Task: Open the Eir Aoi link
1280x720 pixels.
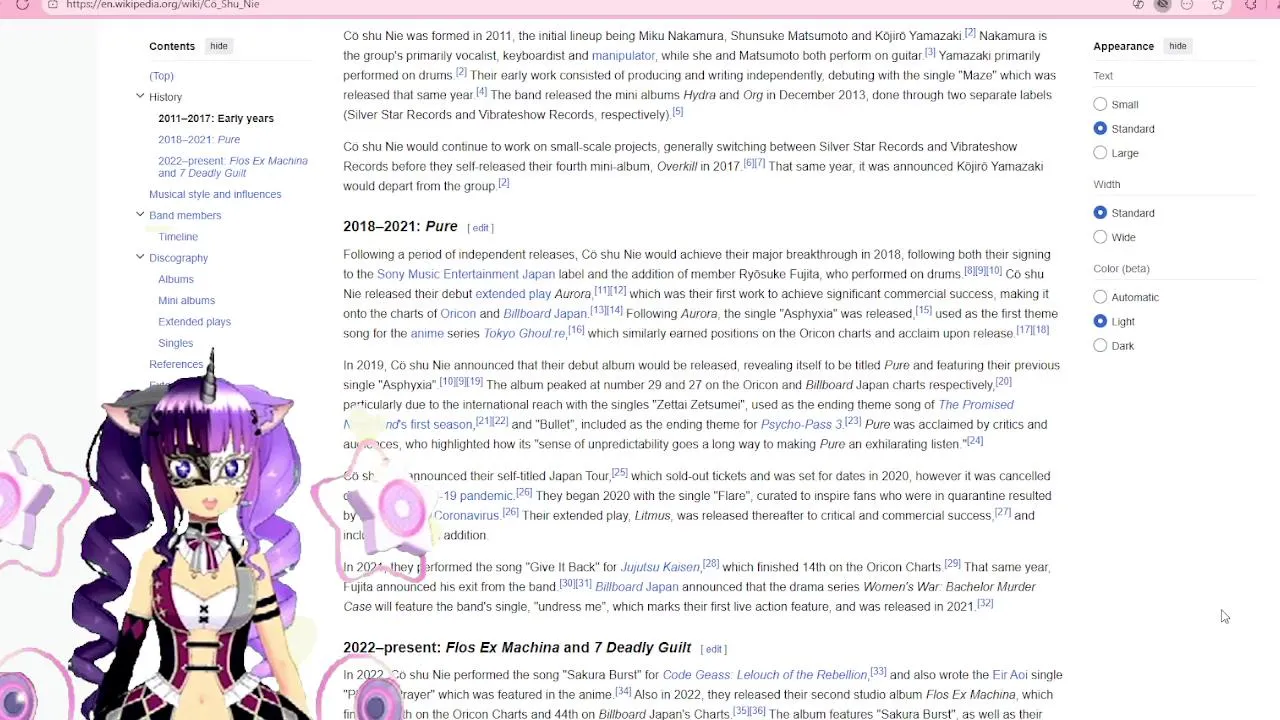Action: pos(1010,675)
